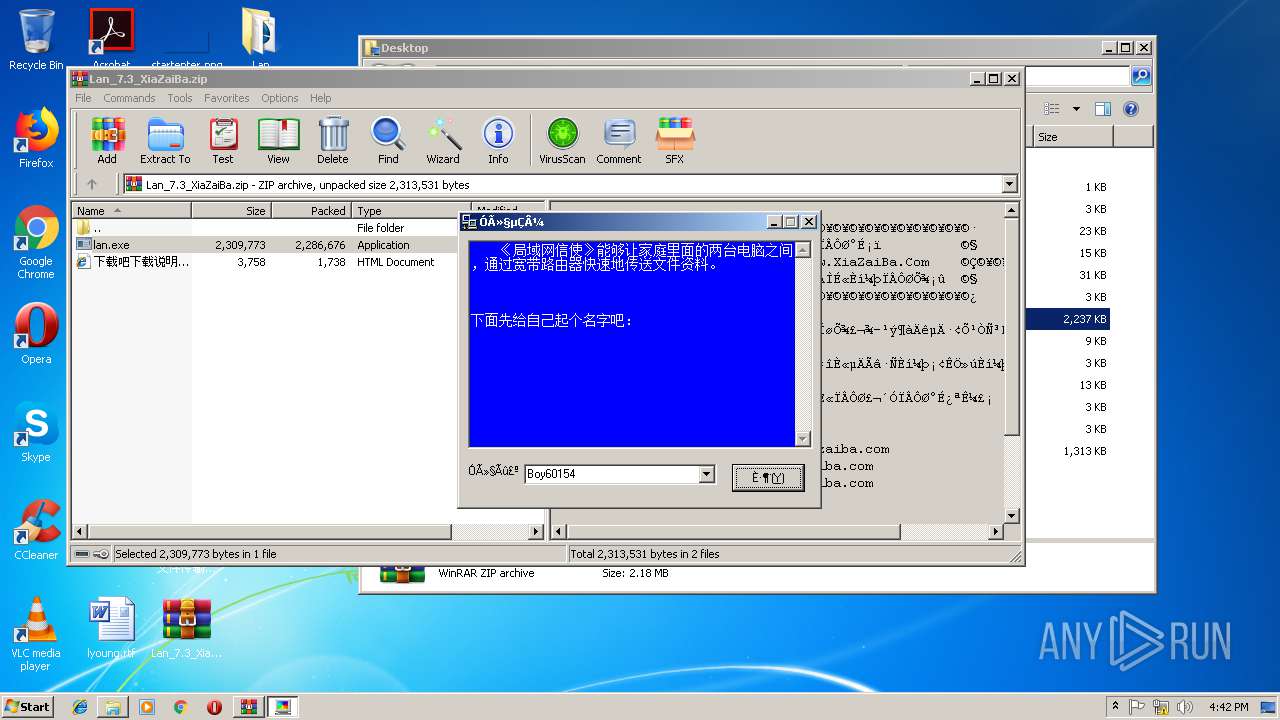Click the Delete trash icon
1280x720 pixels.
(x=333, y=140)
